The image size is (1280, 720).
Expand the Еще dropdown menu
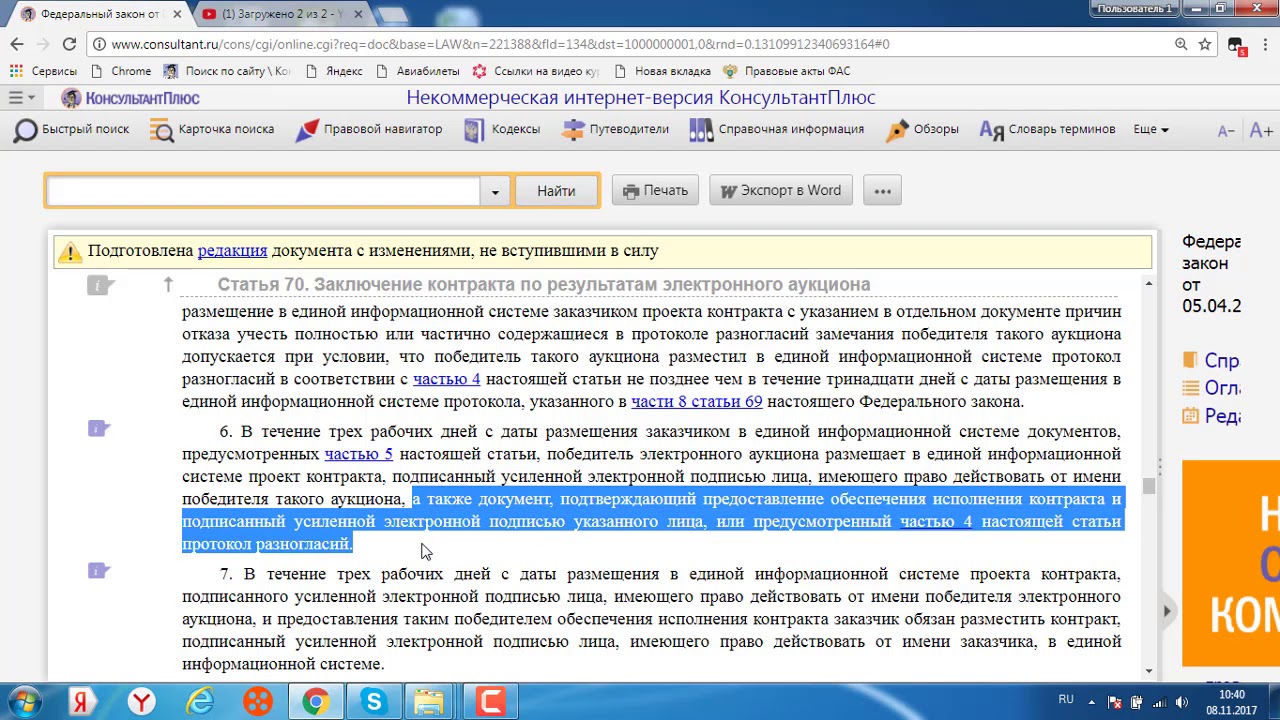pos(1150,129)
